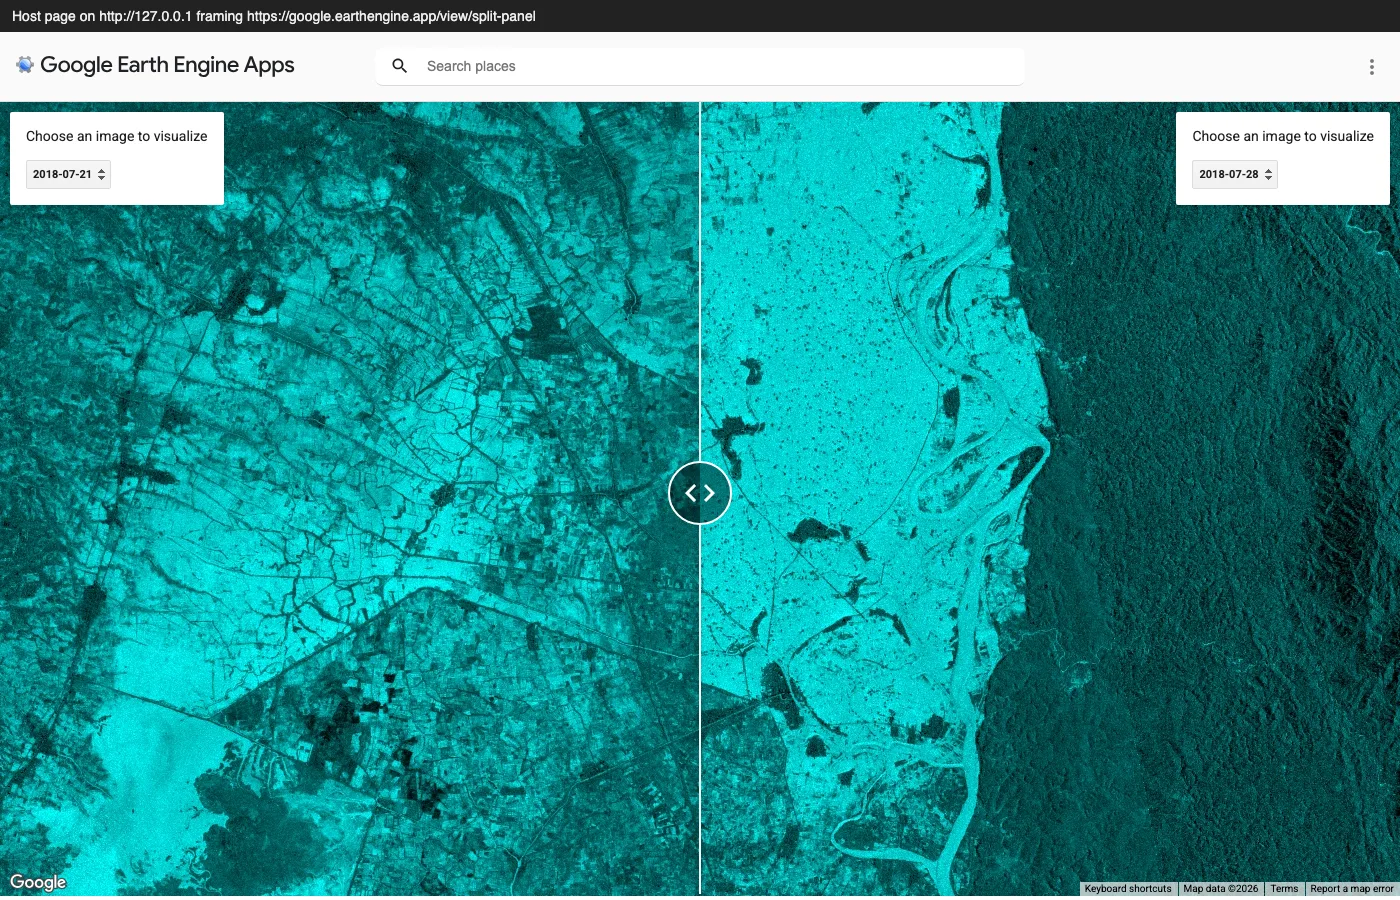
Task: Click the Google Earth Engine Apps title
Action: click(167, 65)
